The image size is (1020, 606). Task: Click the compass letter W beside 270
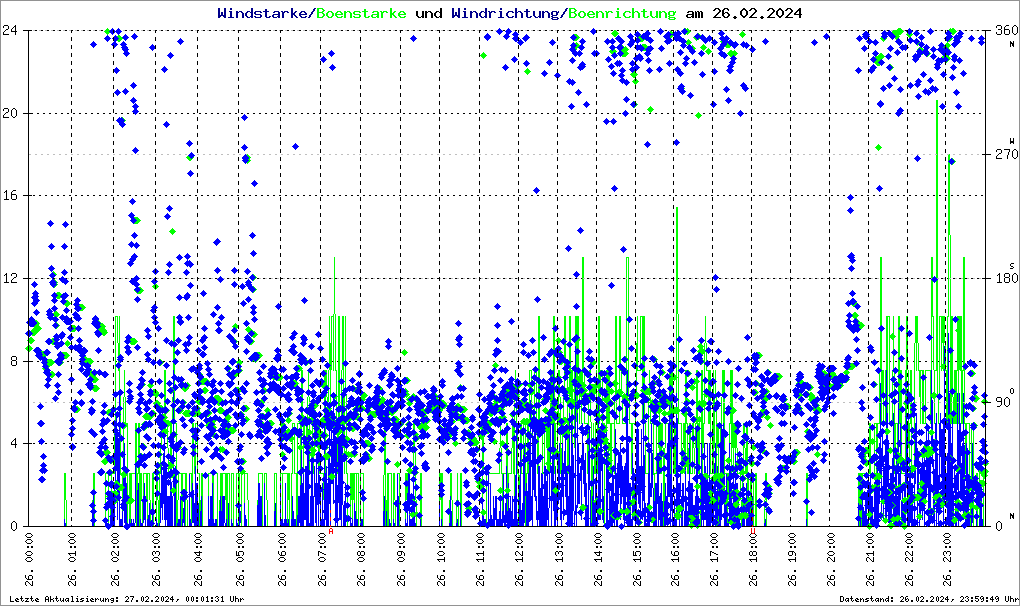[x=1012, y=141]
